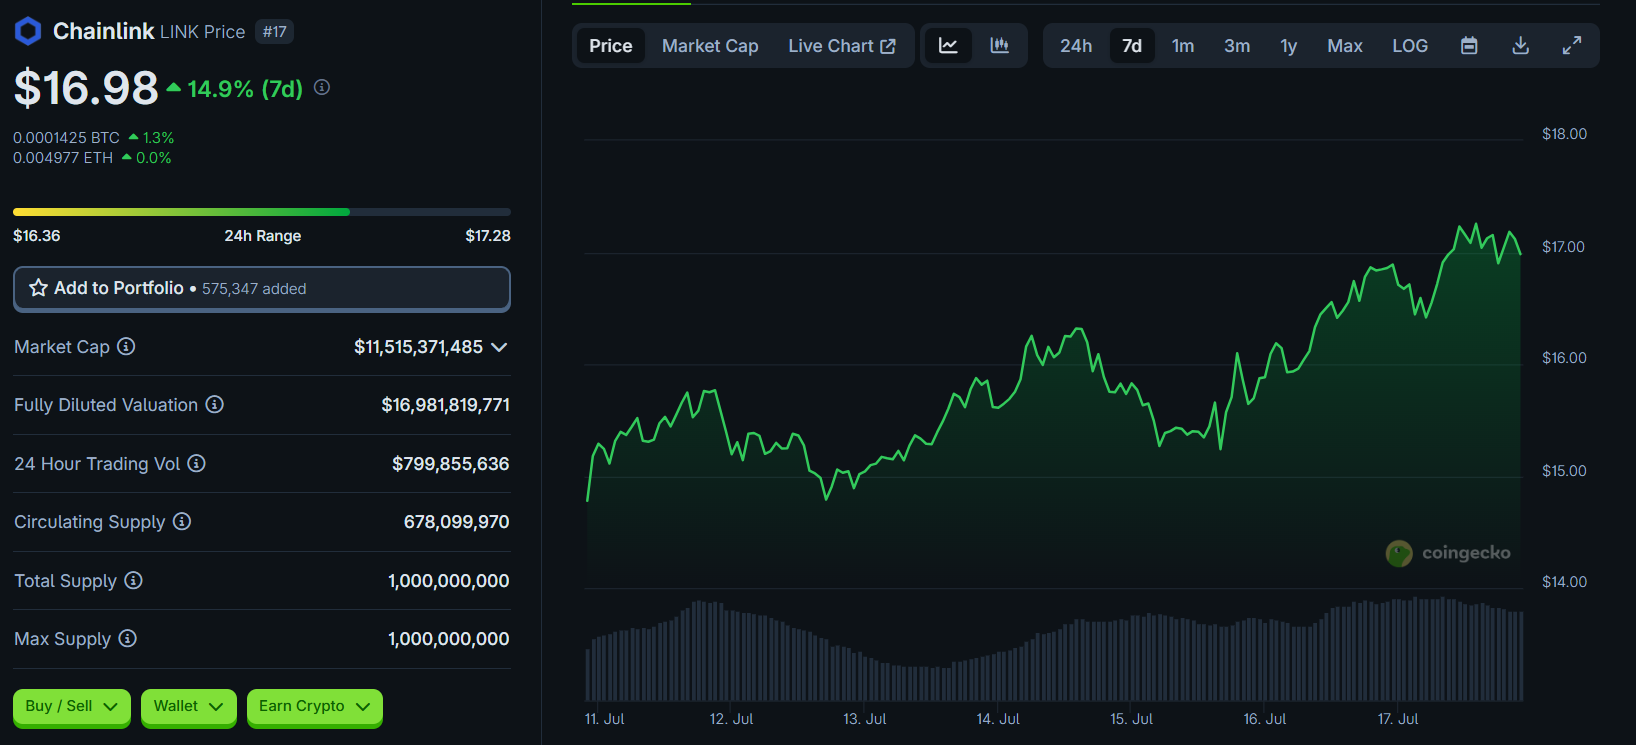Screen dimensions: 1636x745
Task: Open Earn Crypto dropdown
Action: pos(315,707)
